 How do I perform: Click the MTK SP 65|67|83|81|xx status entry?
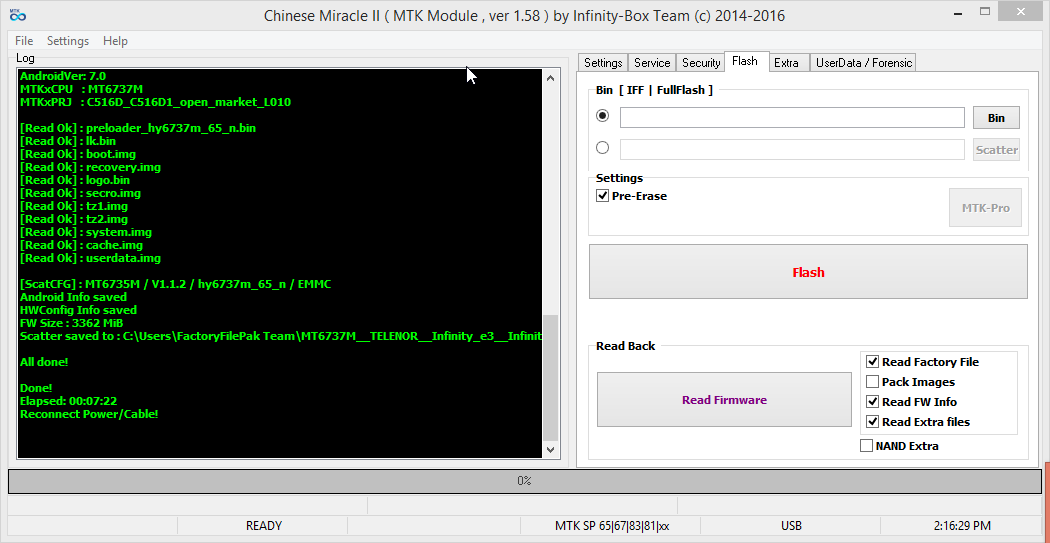[612, 526]
